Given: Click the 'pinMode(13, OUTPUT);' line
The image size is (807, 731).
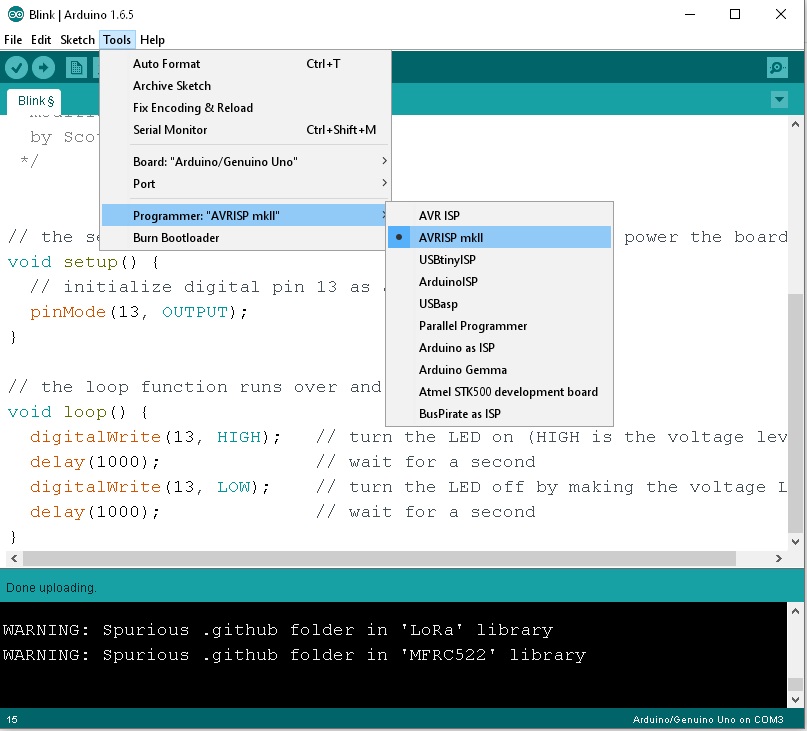Looking at the screenshot, I should (139, 312).
